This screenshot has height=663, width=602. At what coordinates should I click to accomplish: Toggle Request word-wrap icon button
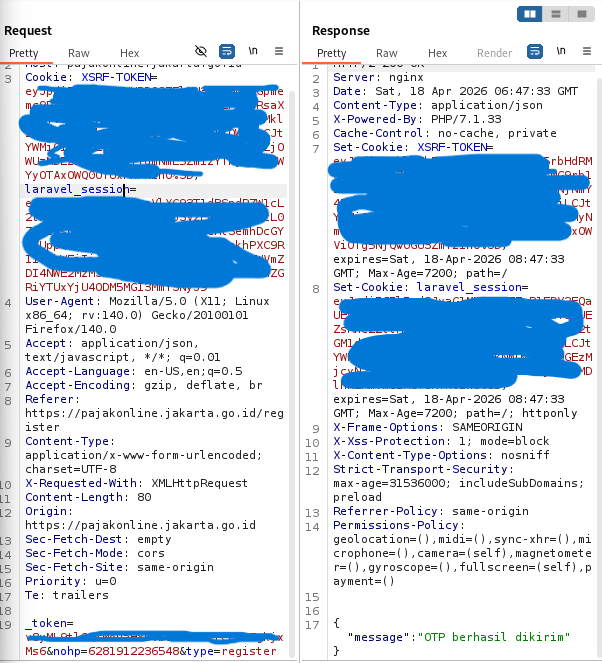pos(227,51)
